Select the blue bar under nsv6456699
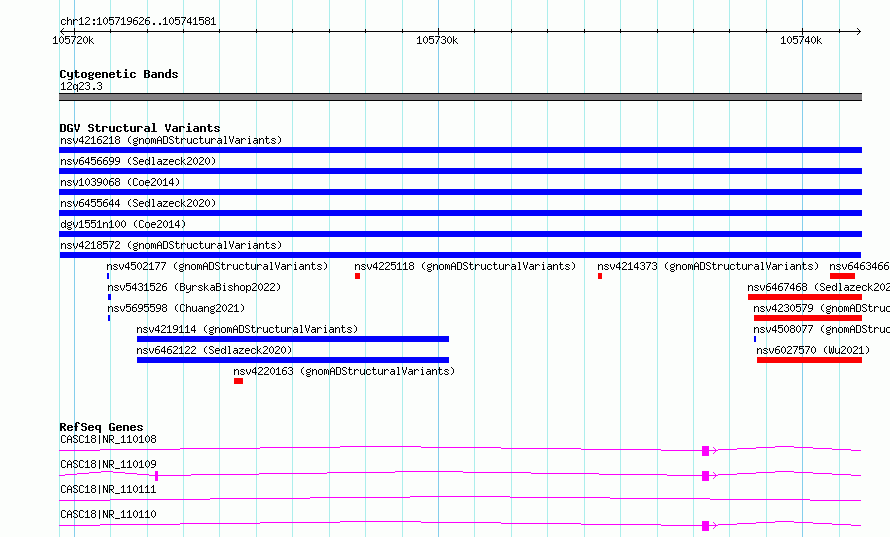890x537 pixels. tap(460, 171)
